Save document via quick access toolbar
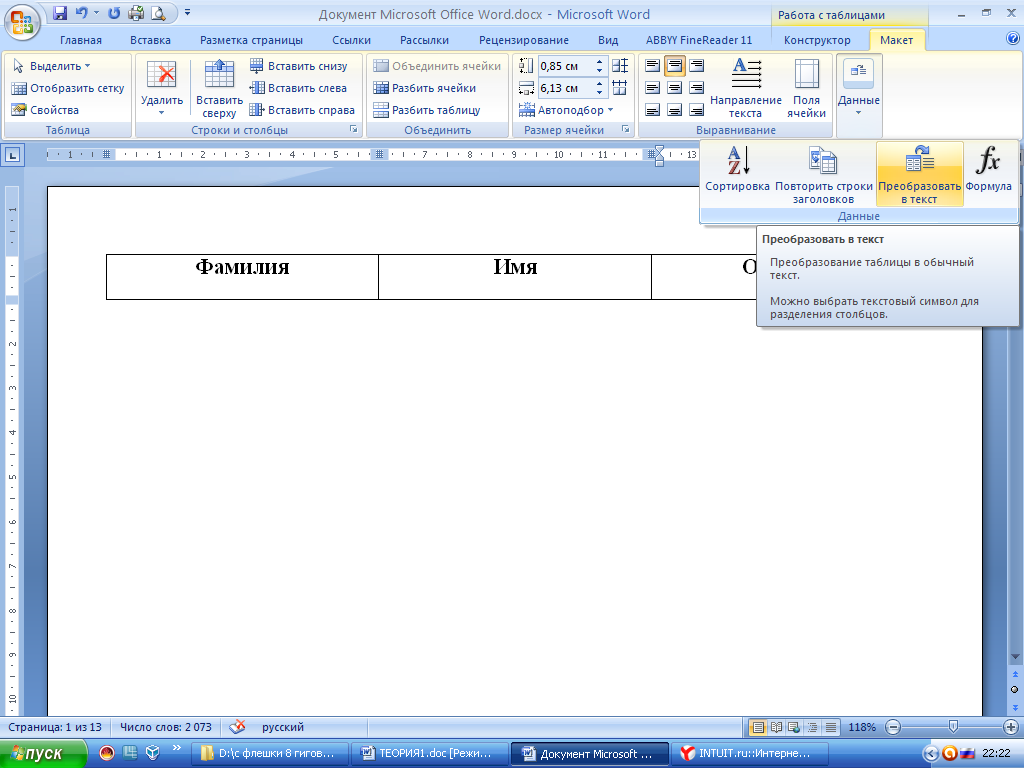Viewport: 1024px width, 768px height. click(x=60, y=13)
